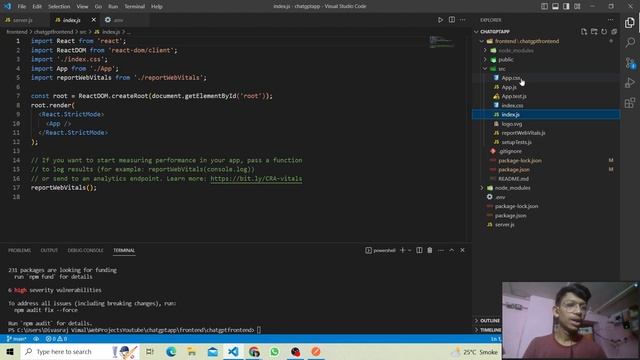Image resolution: width=640 pixels, height=360 pixels.
Task: Toggle secondary side bar layout button
Action: [x=566, y=6]
